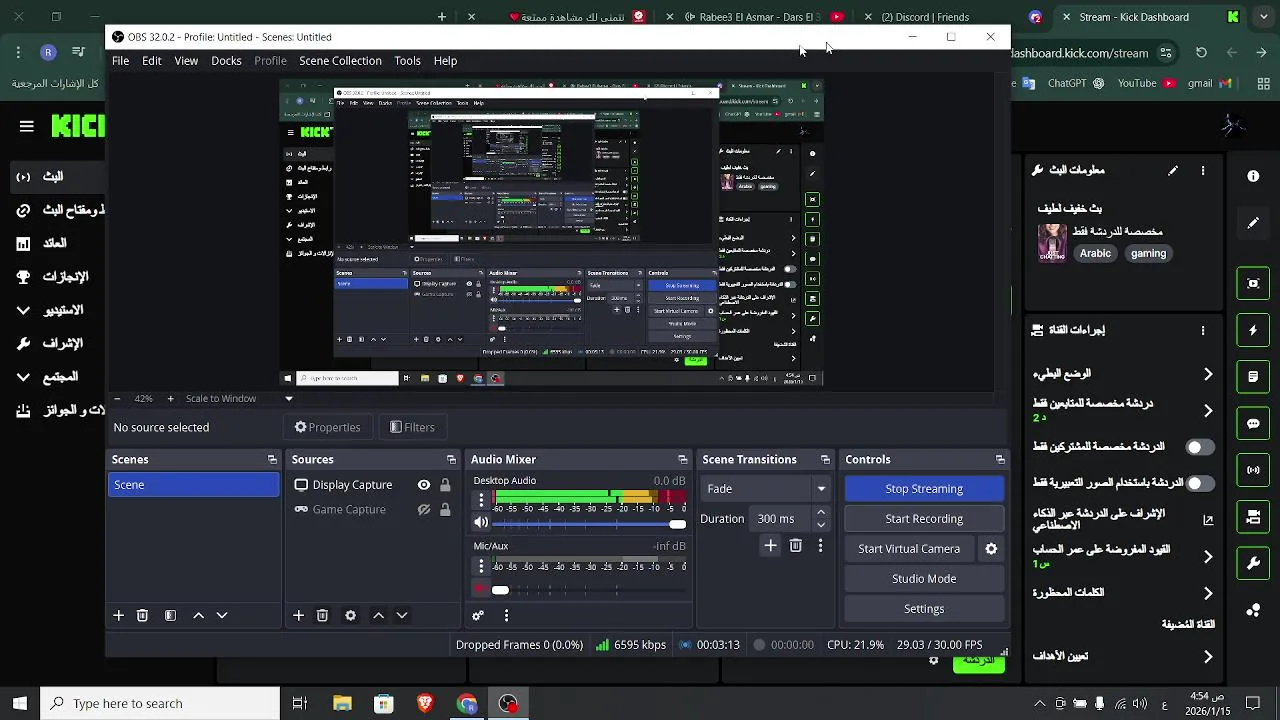1280x720 pixels.
Task: Open scene filters icon in Scenes toolbar
Action: pos(170,615)
